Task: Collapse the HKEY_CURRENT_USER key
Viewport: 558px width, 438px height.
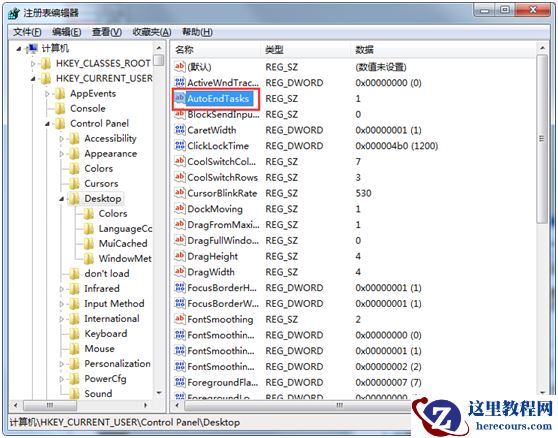Action: [x=33, y=79]
